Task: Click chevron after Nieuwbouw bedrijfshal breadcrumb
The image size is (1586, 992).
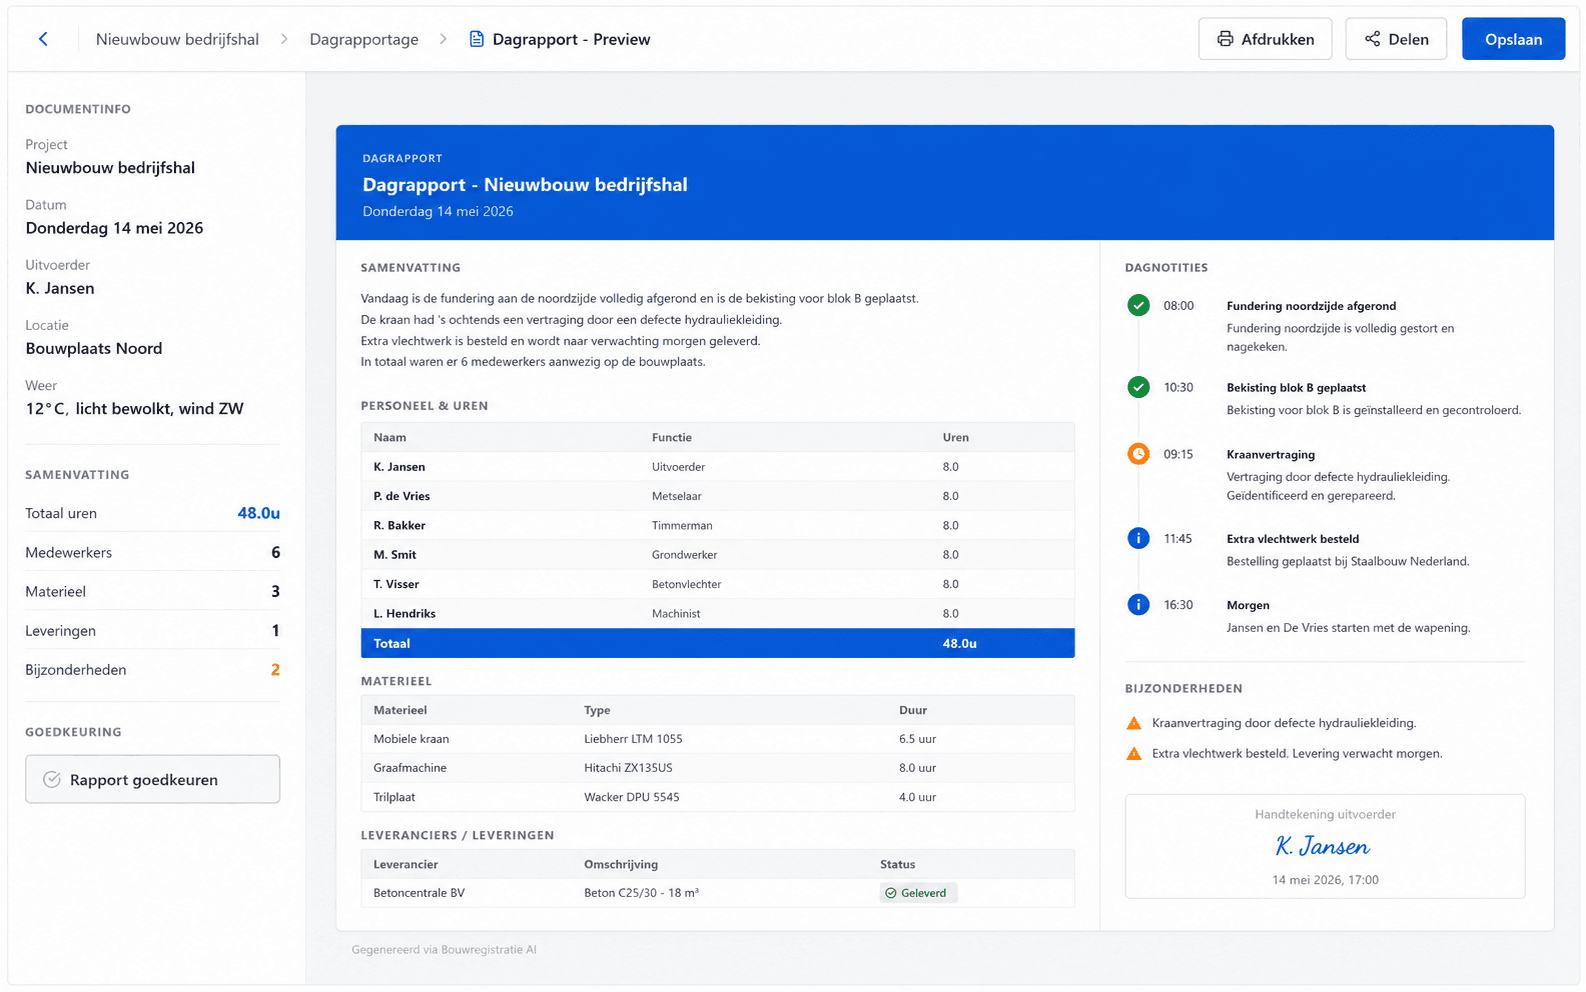Action: [x=284, y=39]
